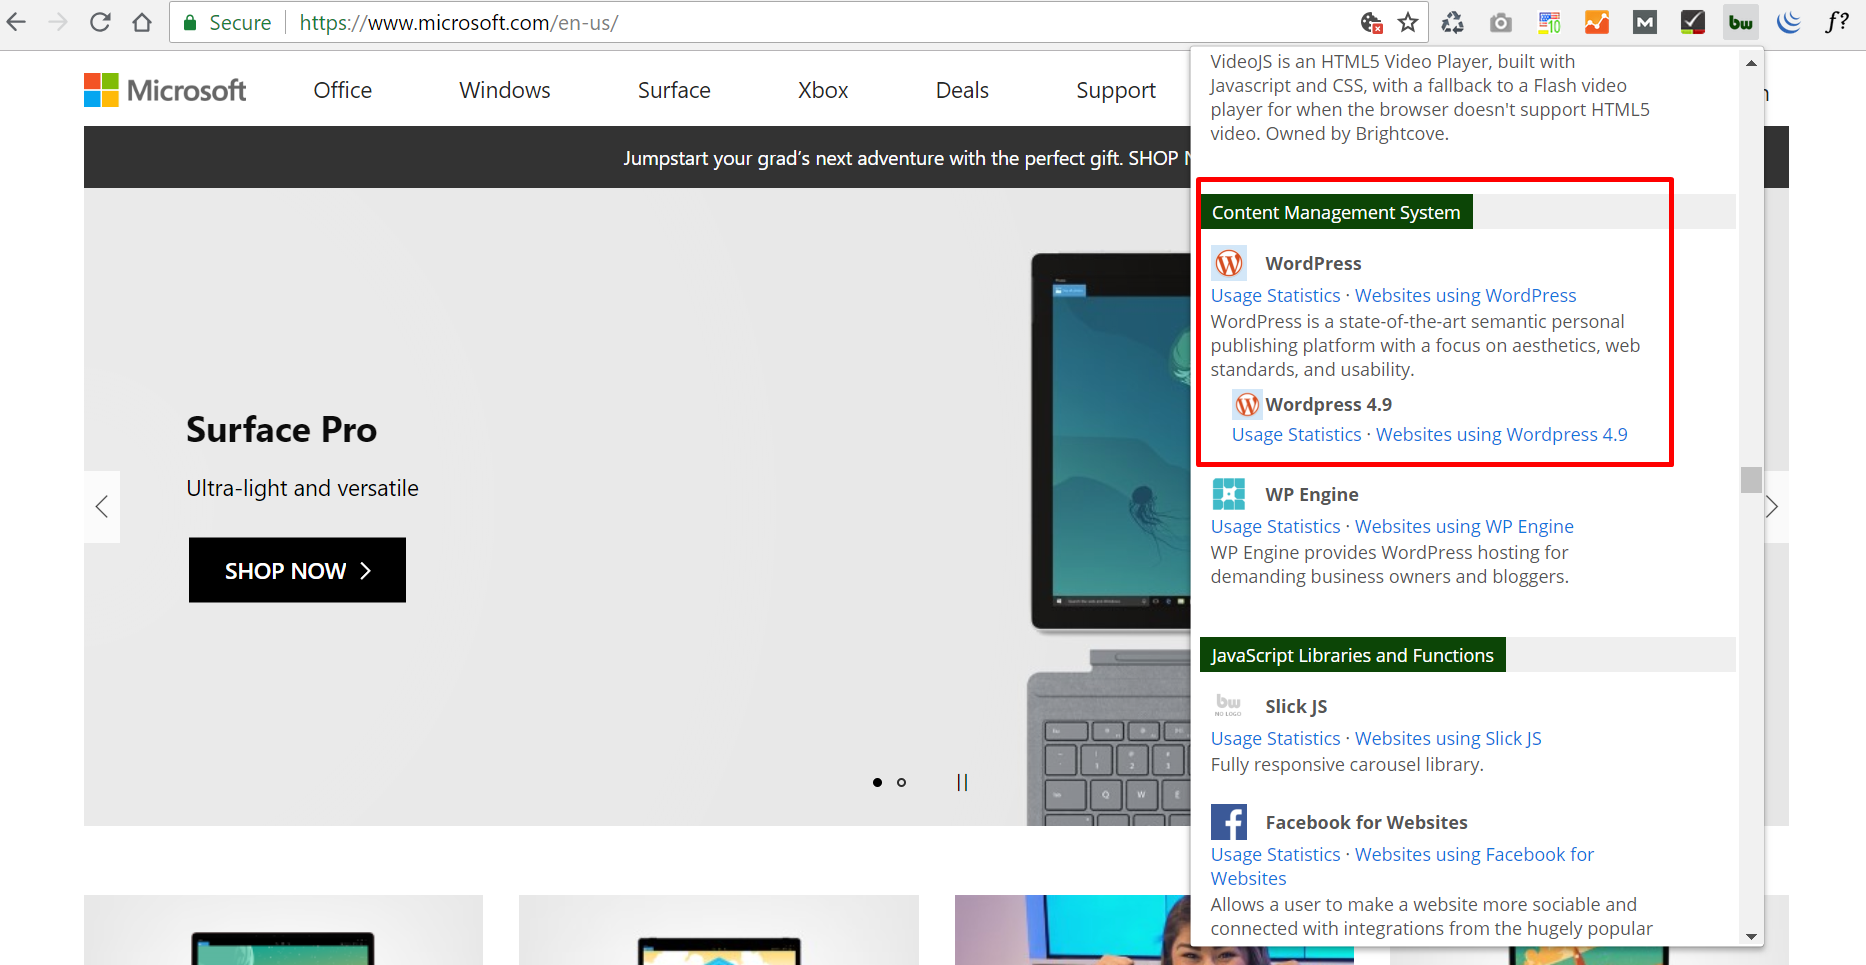Click the blue crescent extension icon

tap(1789, 22)
